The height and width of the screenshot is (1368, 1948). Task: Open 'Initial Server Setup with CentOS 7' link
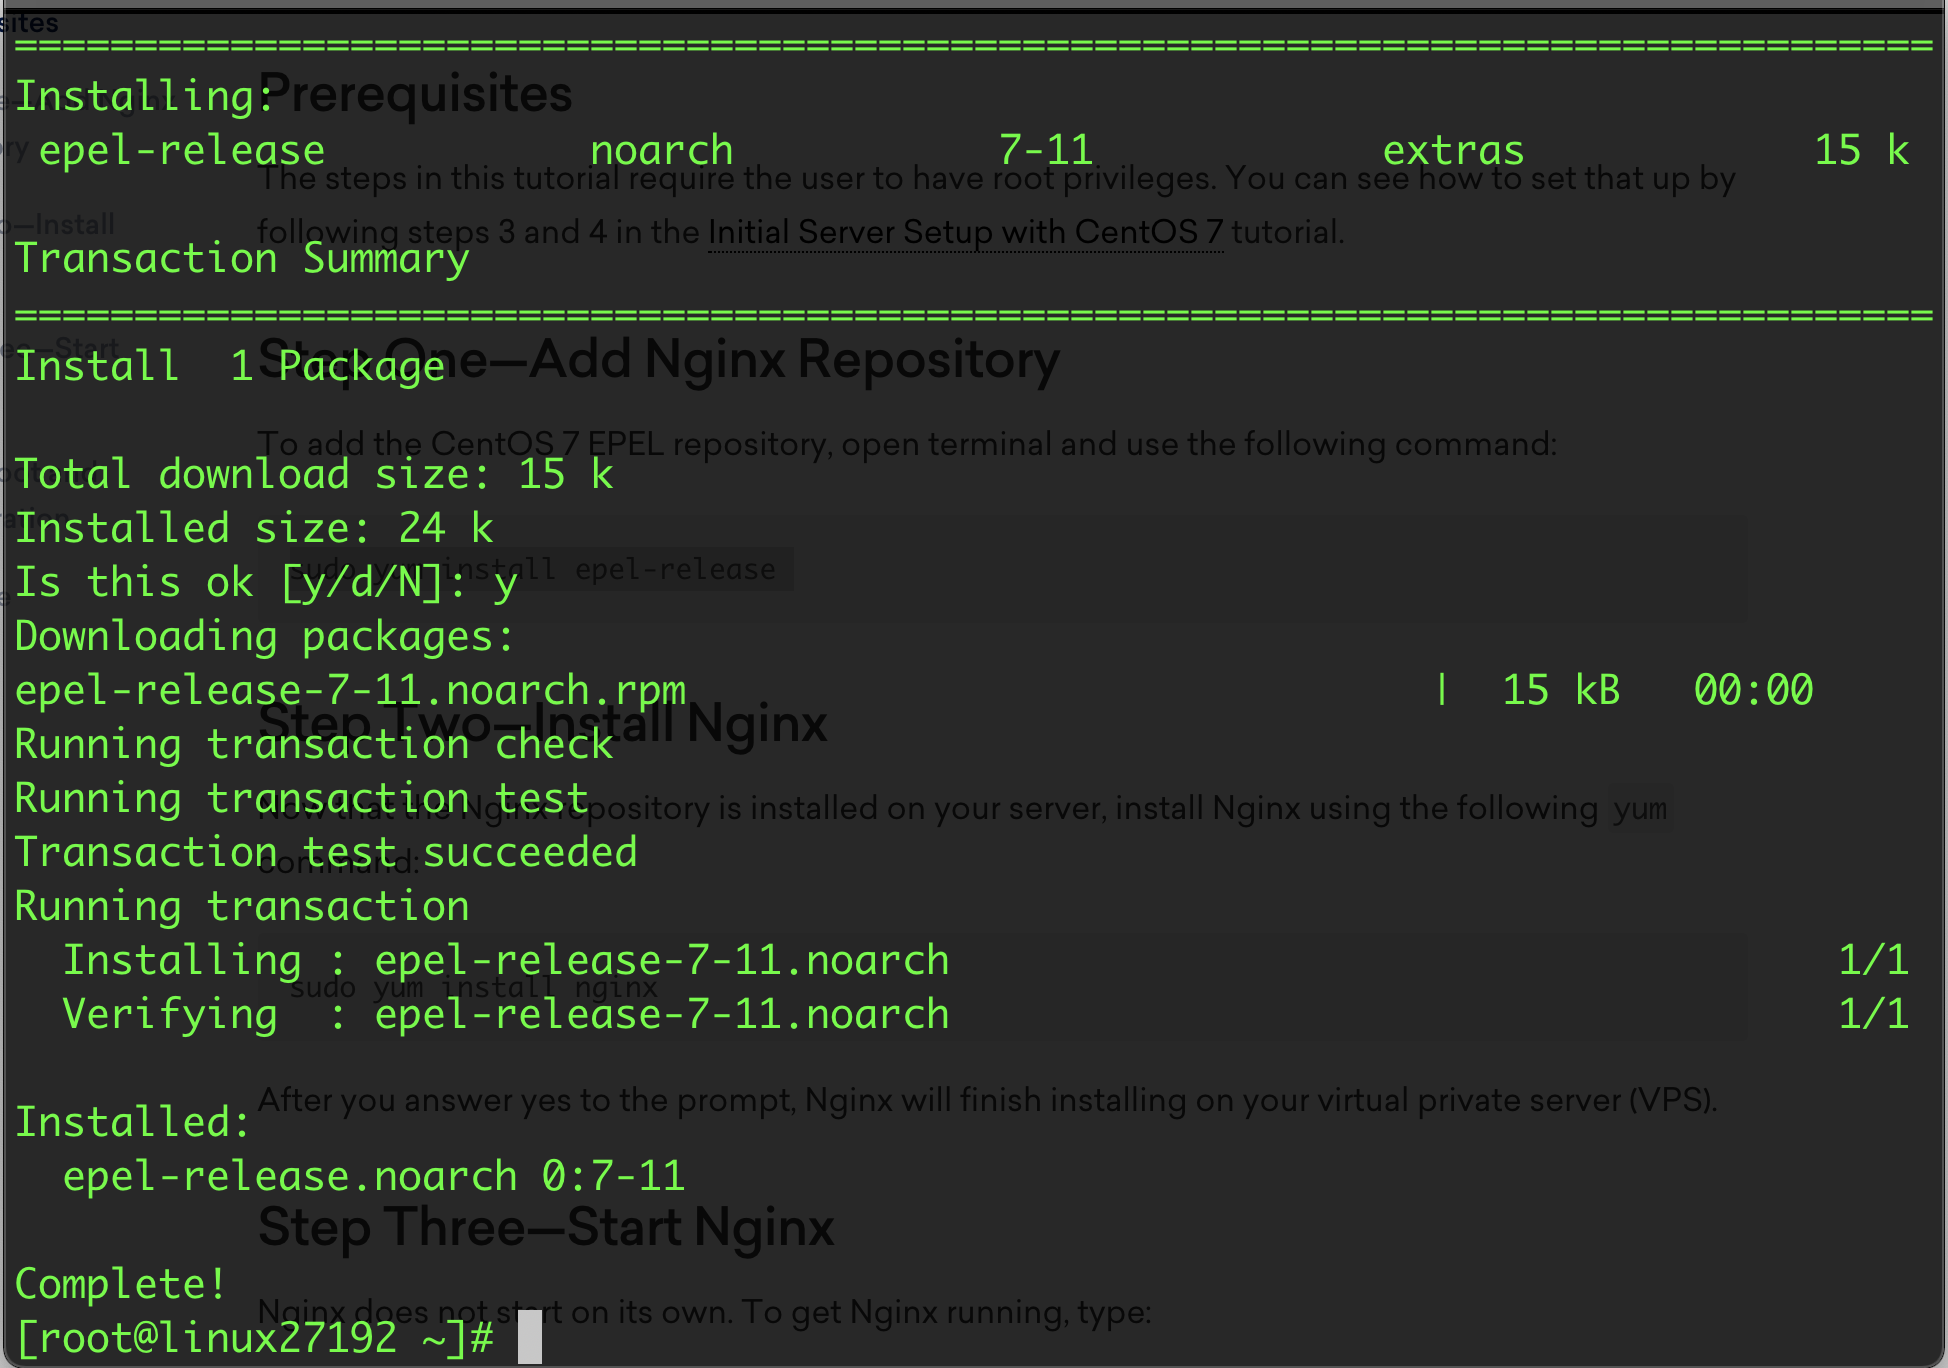tap(965, 232)
